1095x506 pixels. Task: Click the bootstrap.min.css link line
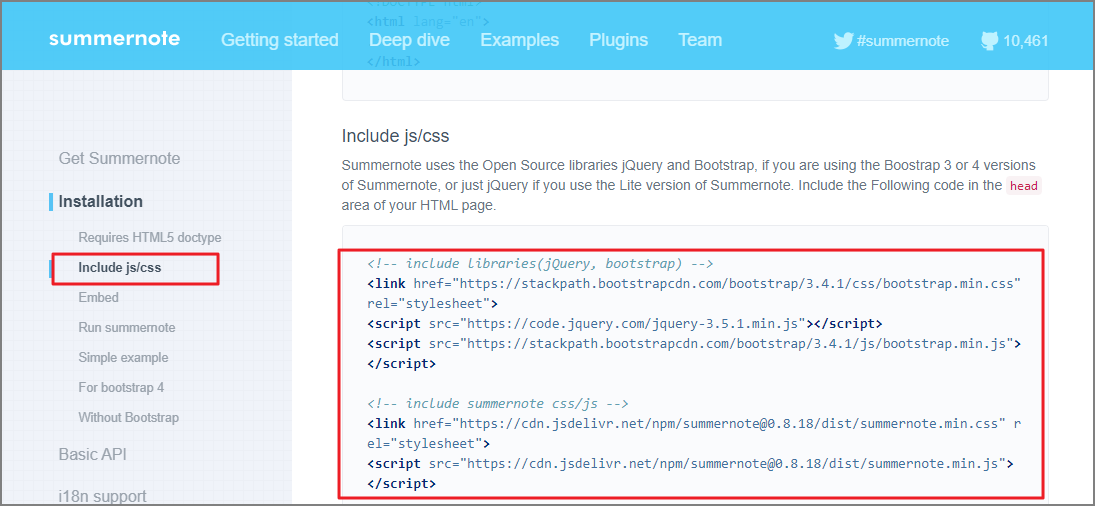(x=694, y=294)
